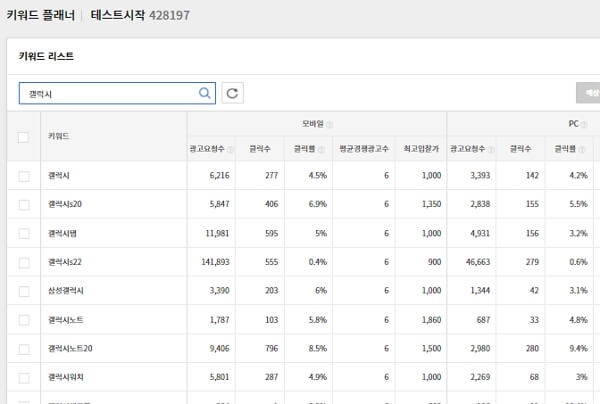
Task: Click the refresh button beside the search box
Action: pos(232,93)
